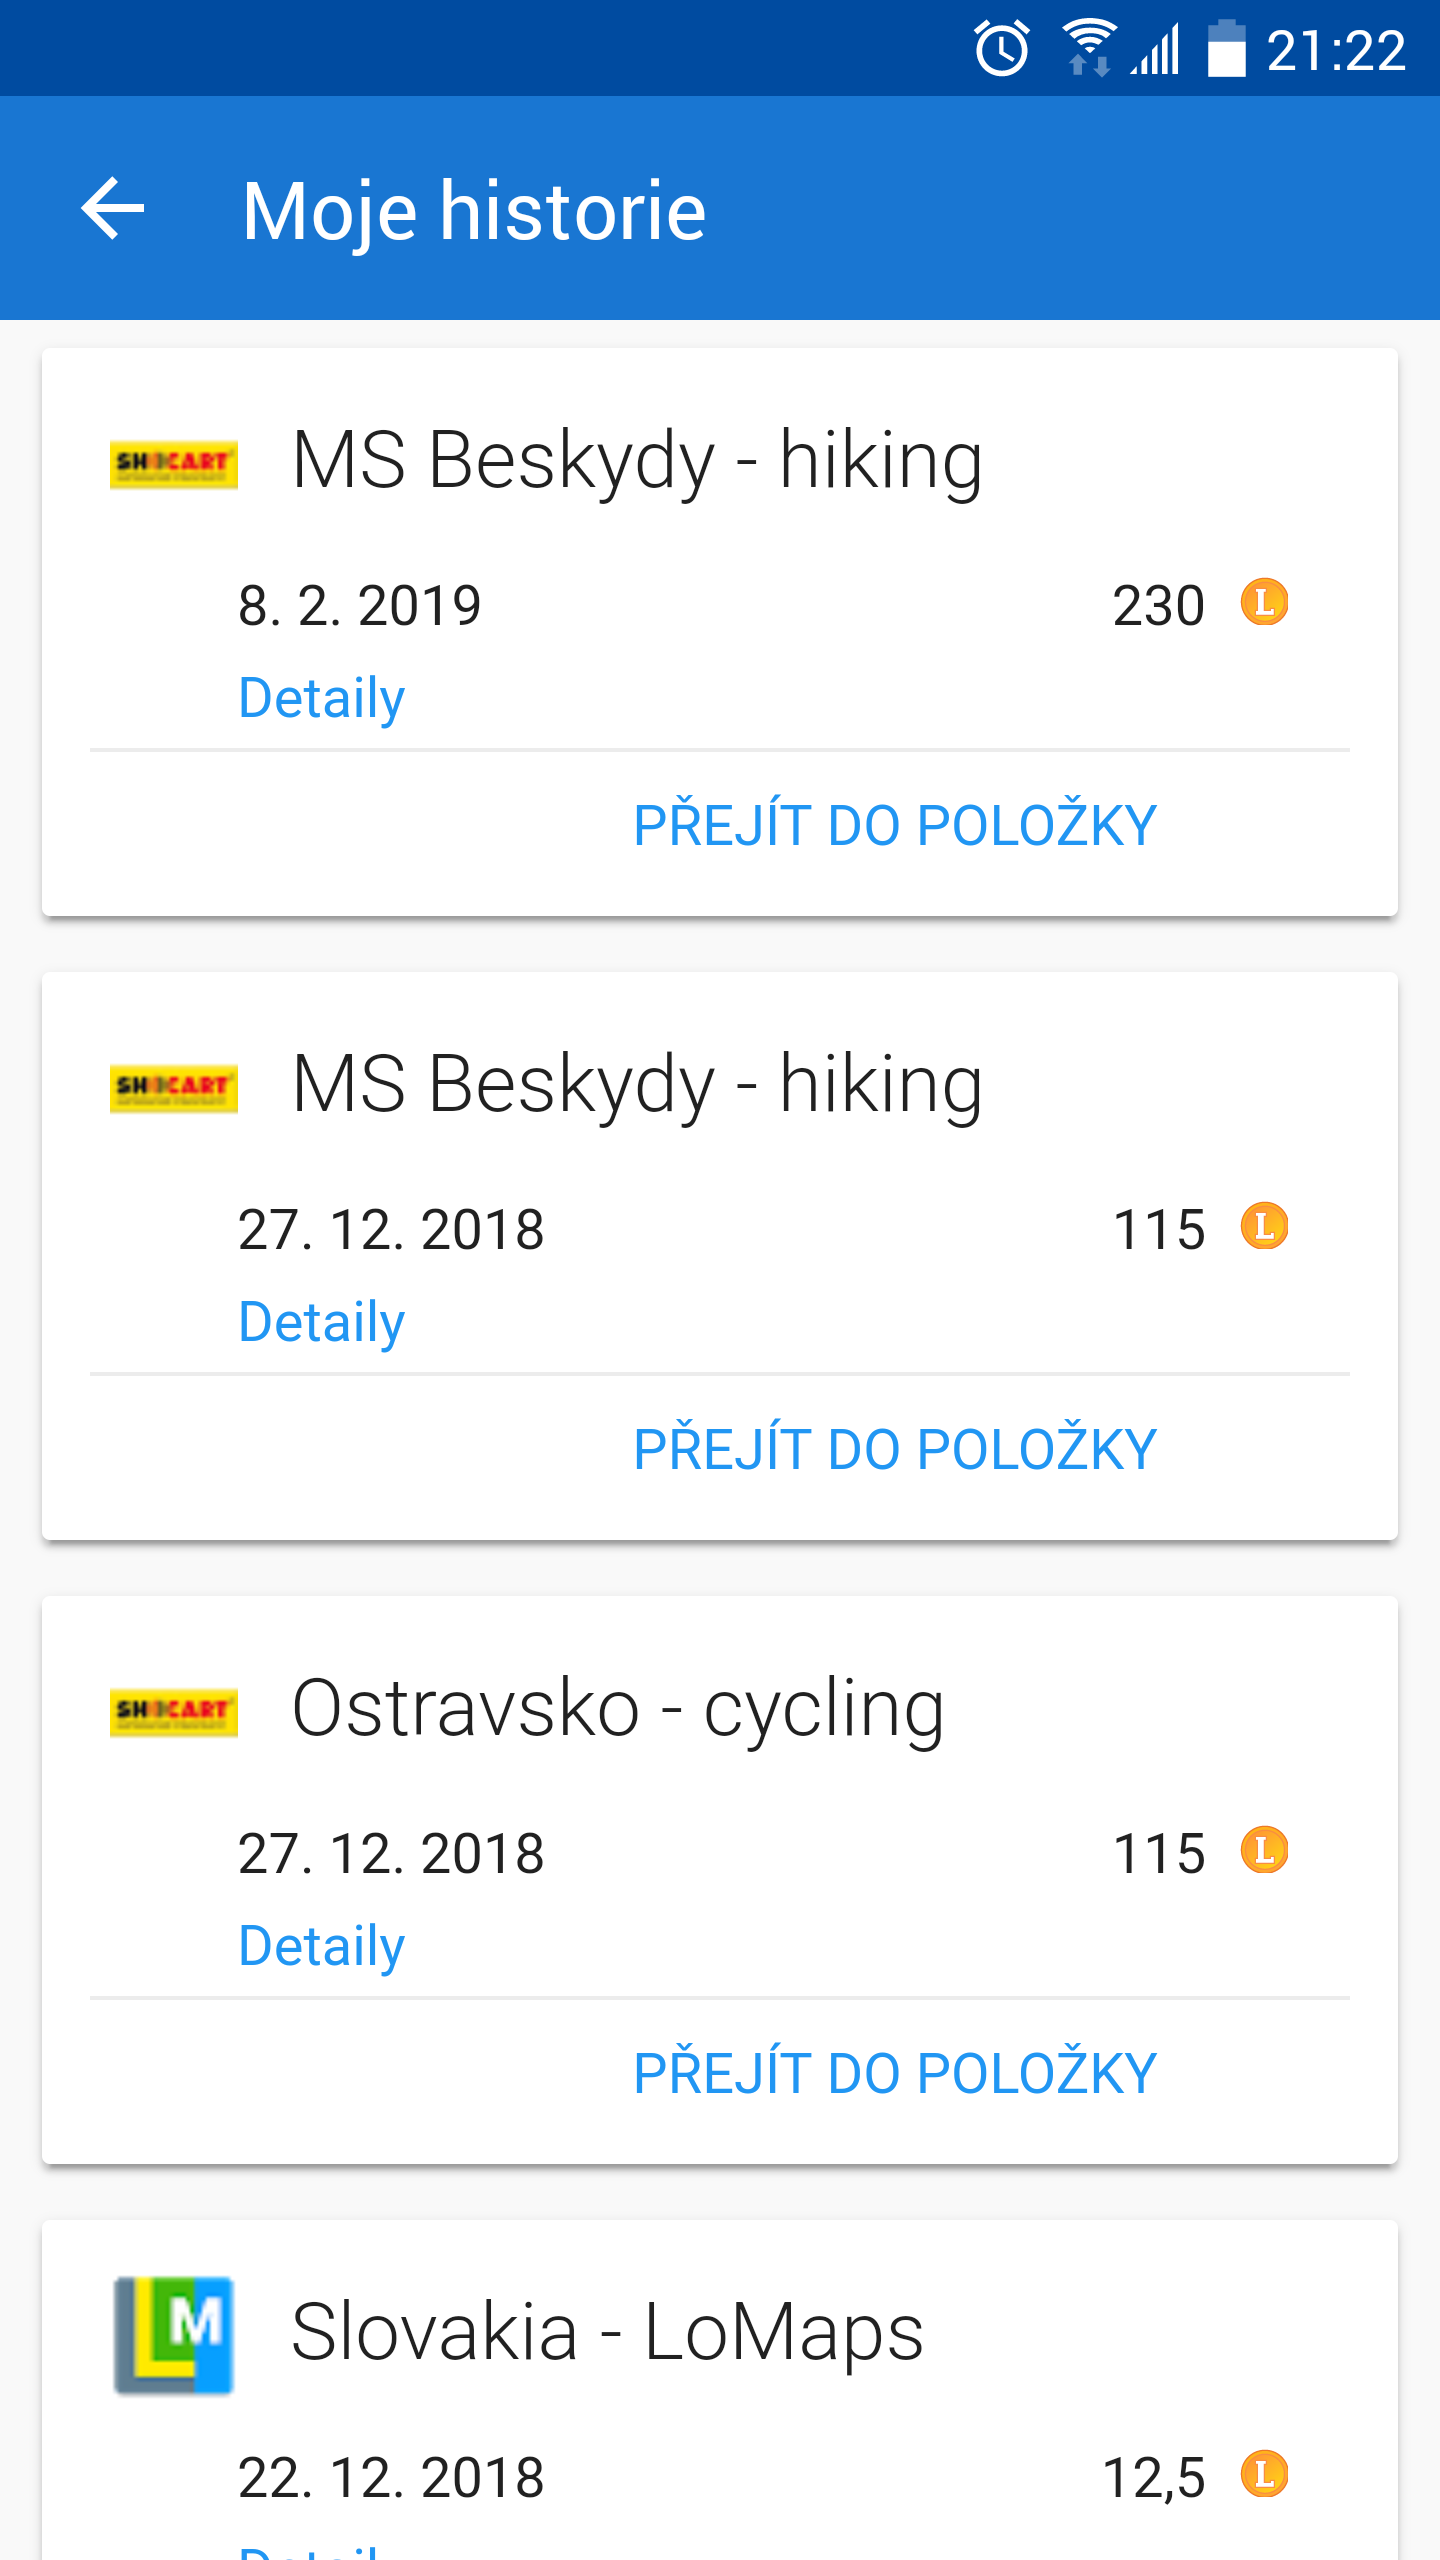Open the Slovakia - LoMaps title
The width and height of the screenshot is (1440, 2560).
pyautogui.click(x=607, y=2332)
